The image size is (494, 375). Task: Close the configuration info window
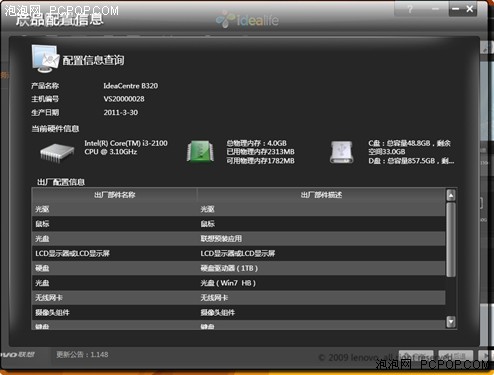[x=470, y=9]
